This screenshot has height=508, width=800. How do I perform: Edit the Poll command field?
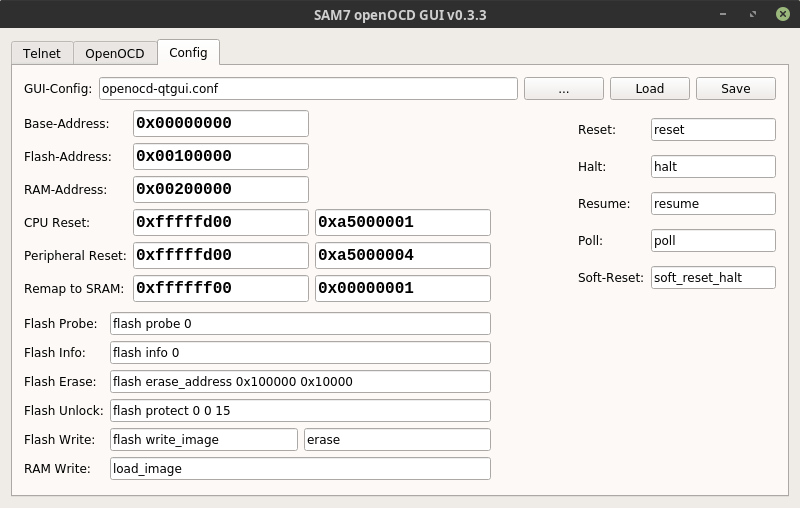coord(713,241)
